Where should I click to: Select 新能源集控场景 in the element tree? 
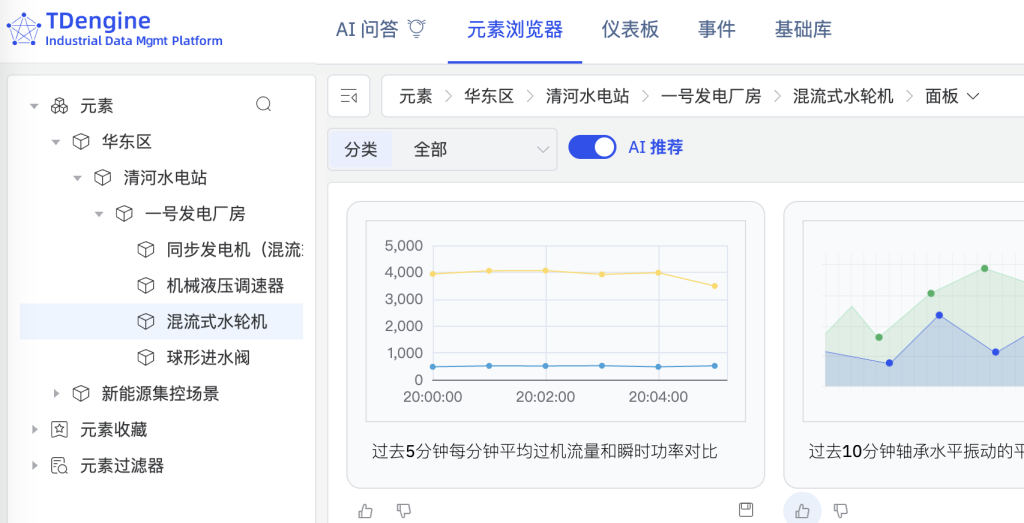tap(161, 393)
